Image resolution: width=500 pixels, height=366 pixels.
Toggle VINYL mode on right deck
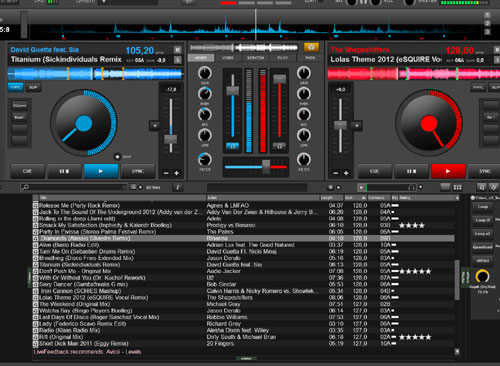478,87
